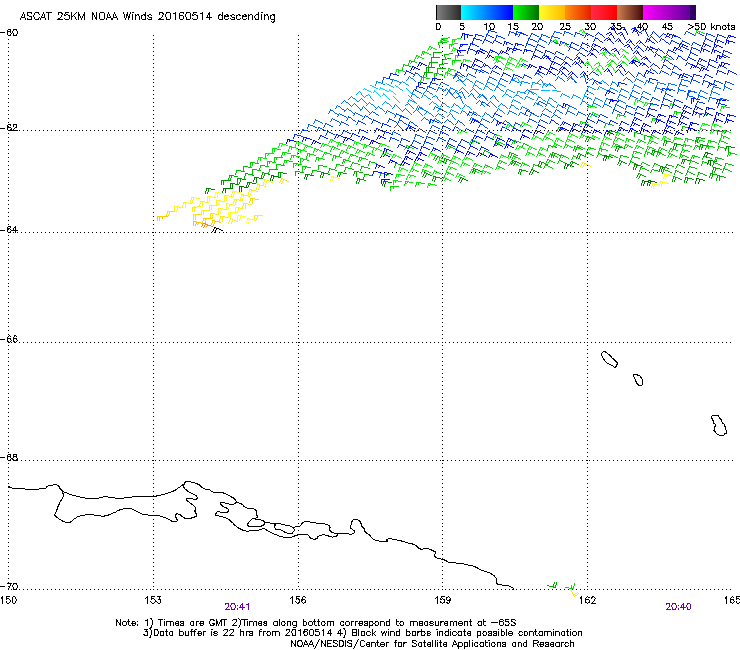The image size is (740, 650).
Task: Click the purple time label 20:40
Action: click(x=678, y=607)
